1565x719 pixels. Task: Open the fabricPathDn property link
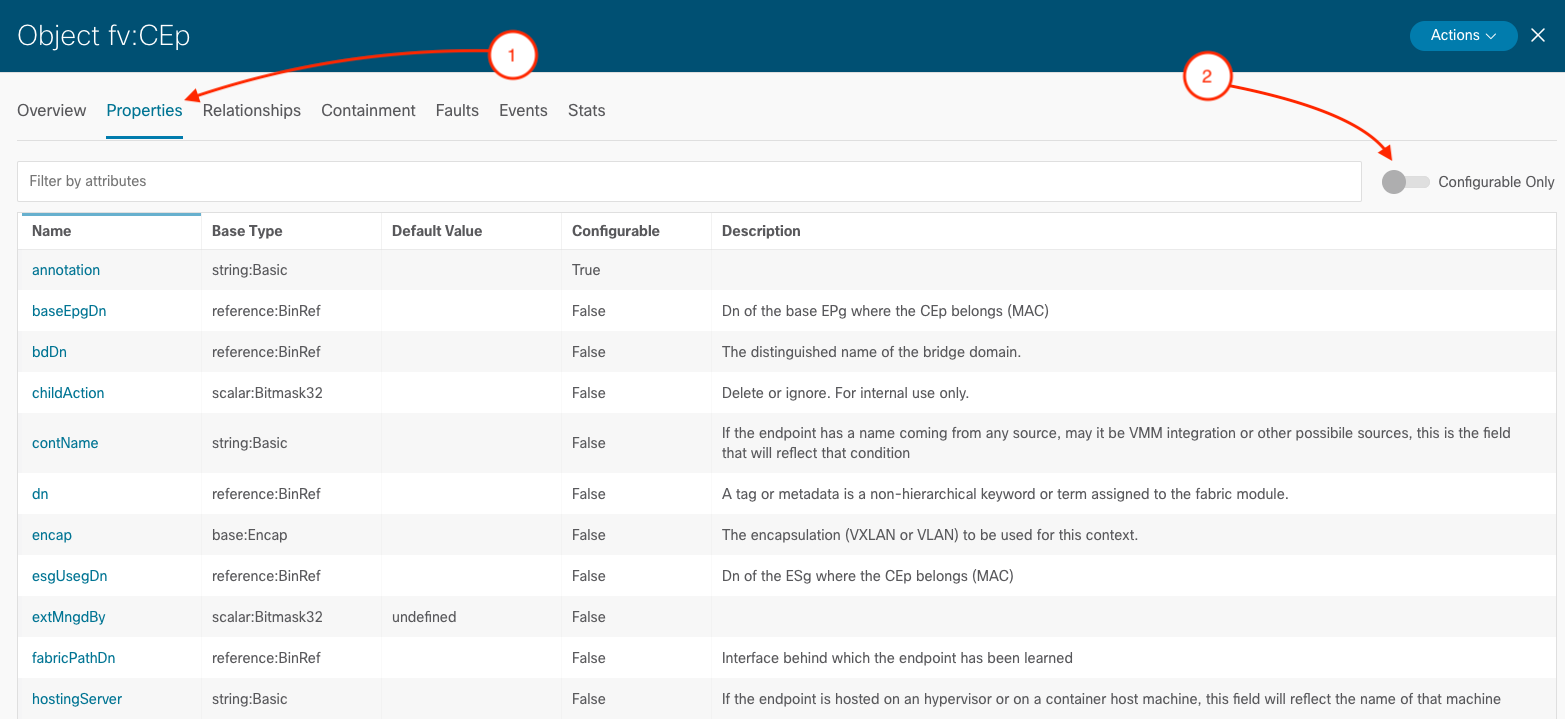click(x=74, y=658)
